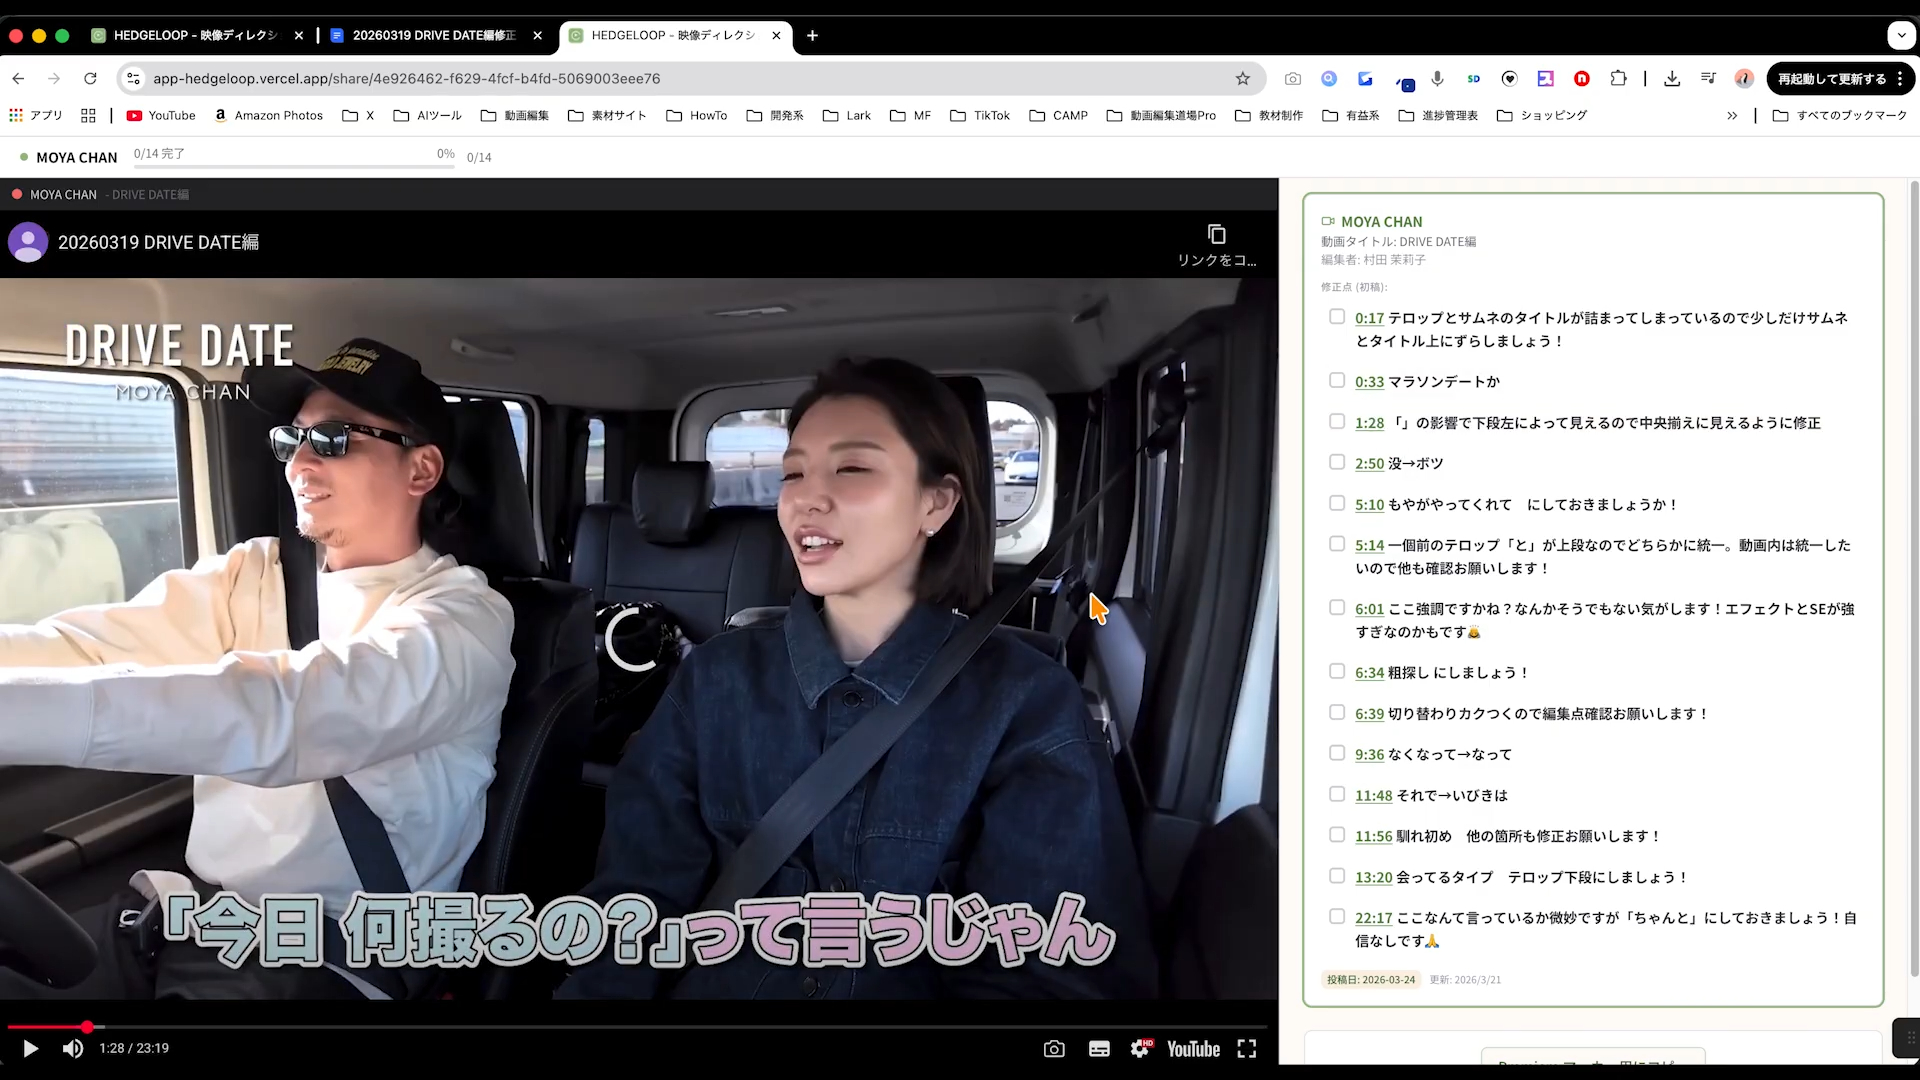Switch to the 20260319 DRIVE DATE編修正 tab
Image resolution: width=1920 pixels, height=1080 pixels.
pos(435,35)
